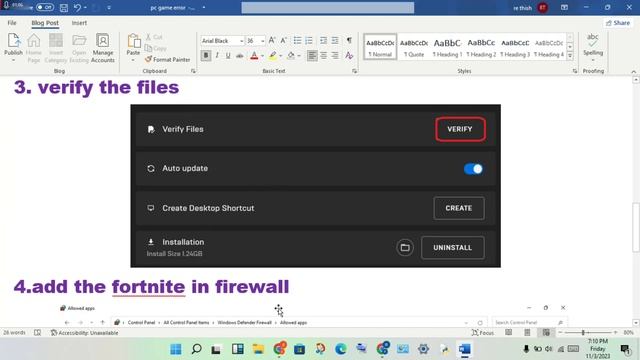Click the Share button
The image size is (640, 360).
point(618,23)
